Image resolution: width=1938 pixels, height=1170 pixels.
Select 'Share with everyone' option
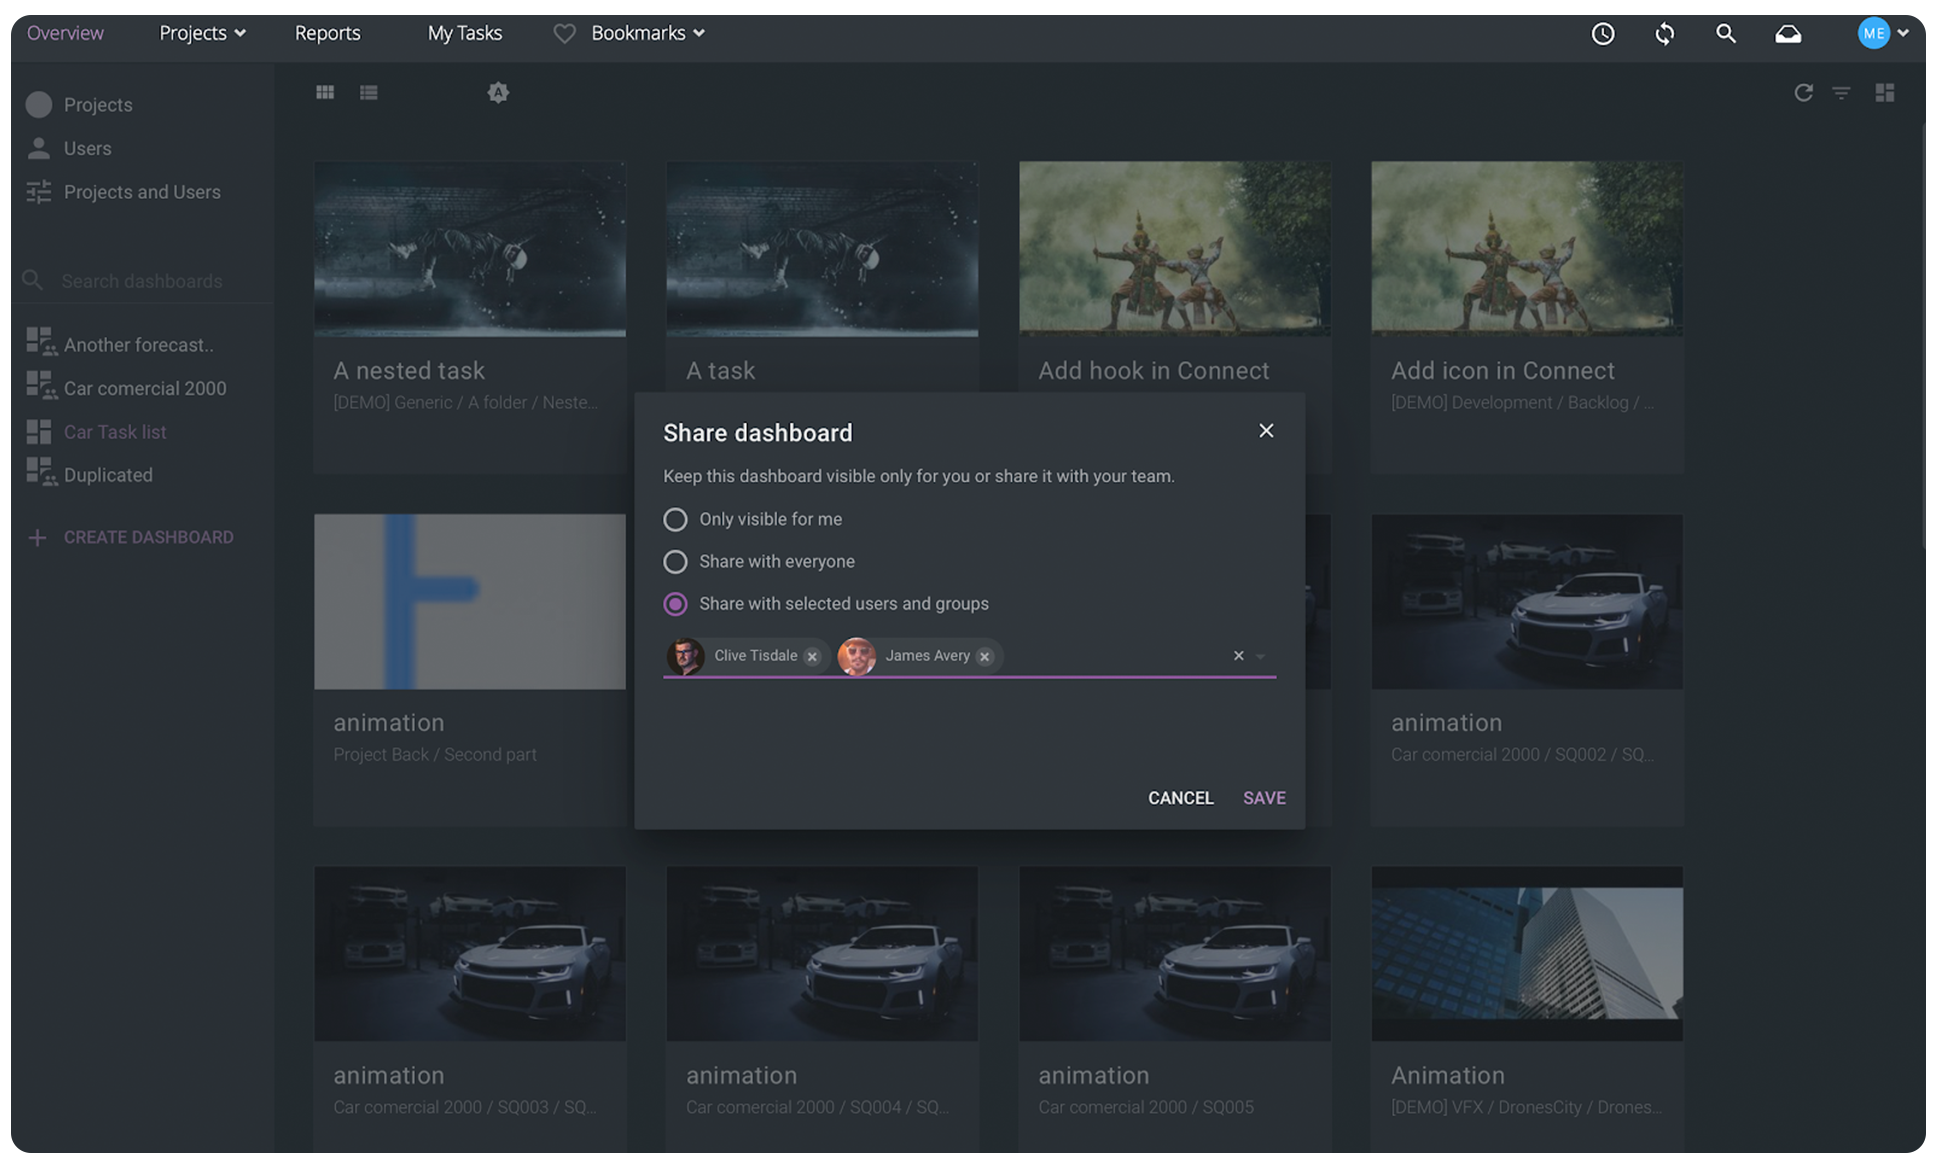[675, 562]
